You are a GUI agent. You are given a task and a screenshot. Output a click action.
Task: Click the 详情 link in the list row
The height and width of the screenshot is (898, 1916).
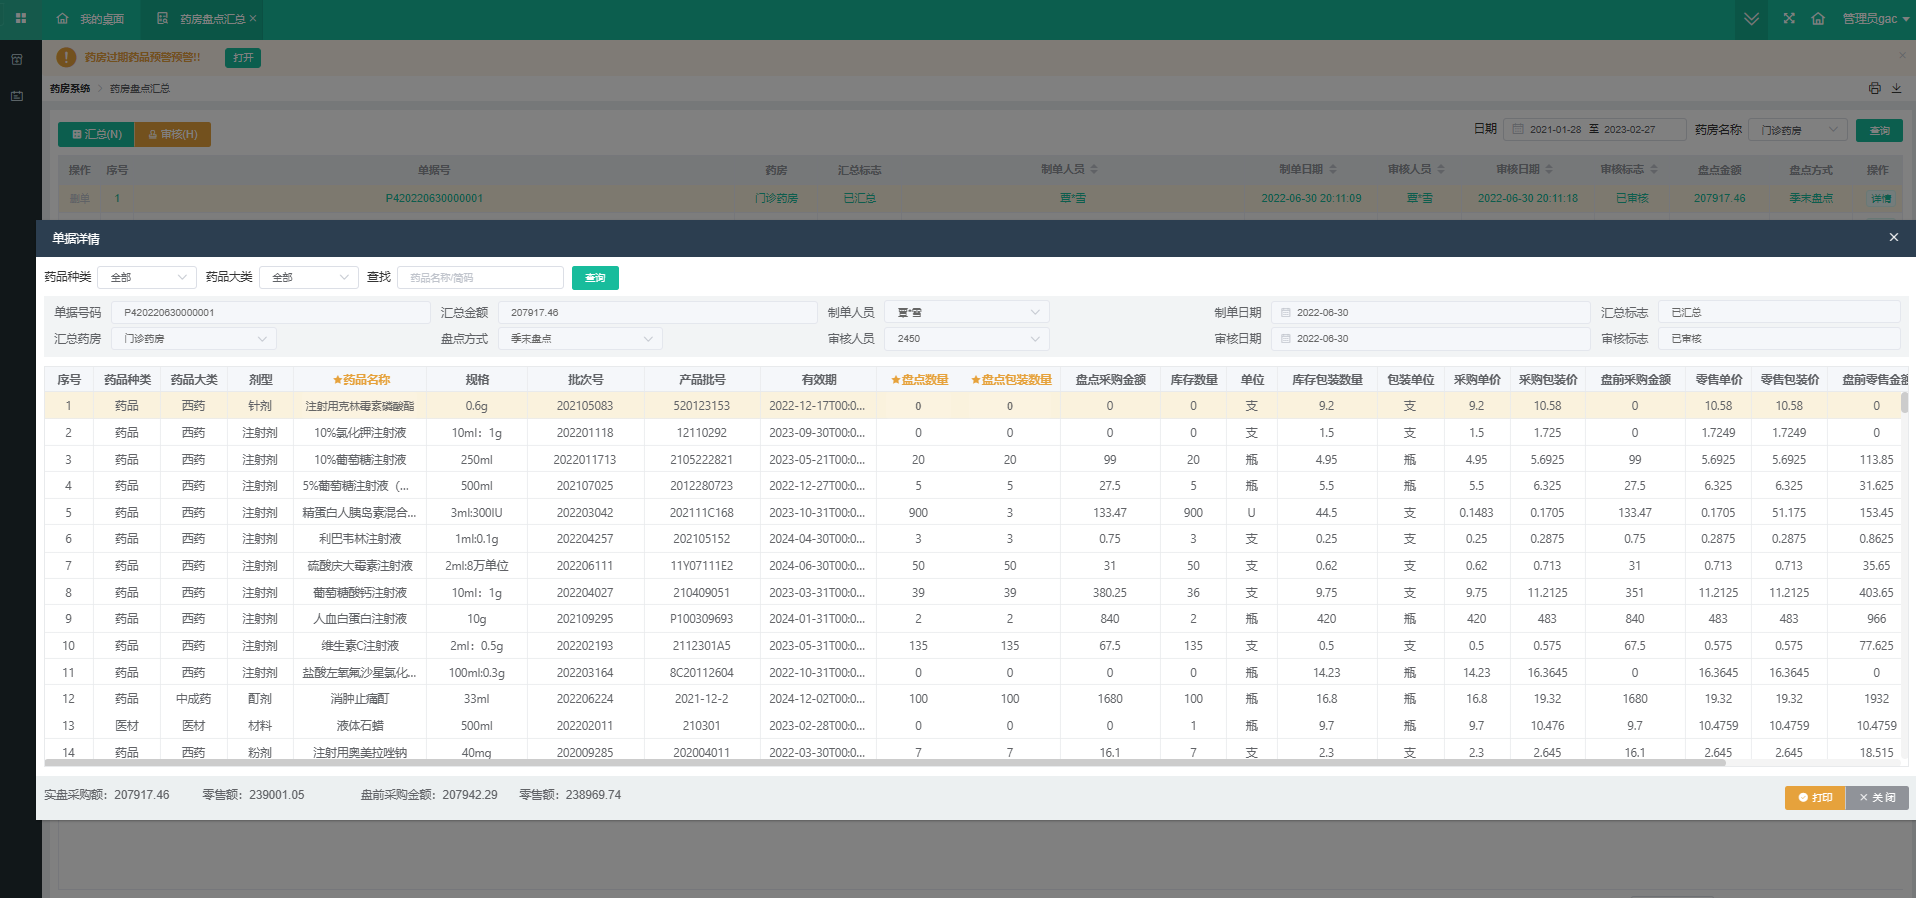pyautogui.click(x=1880, y=199)
